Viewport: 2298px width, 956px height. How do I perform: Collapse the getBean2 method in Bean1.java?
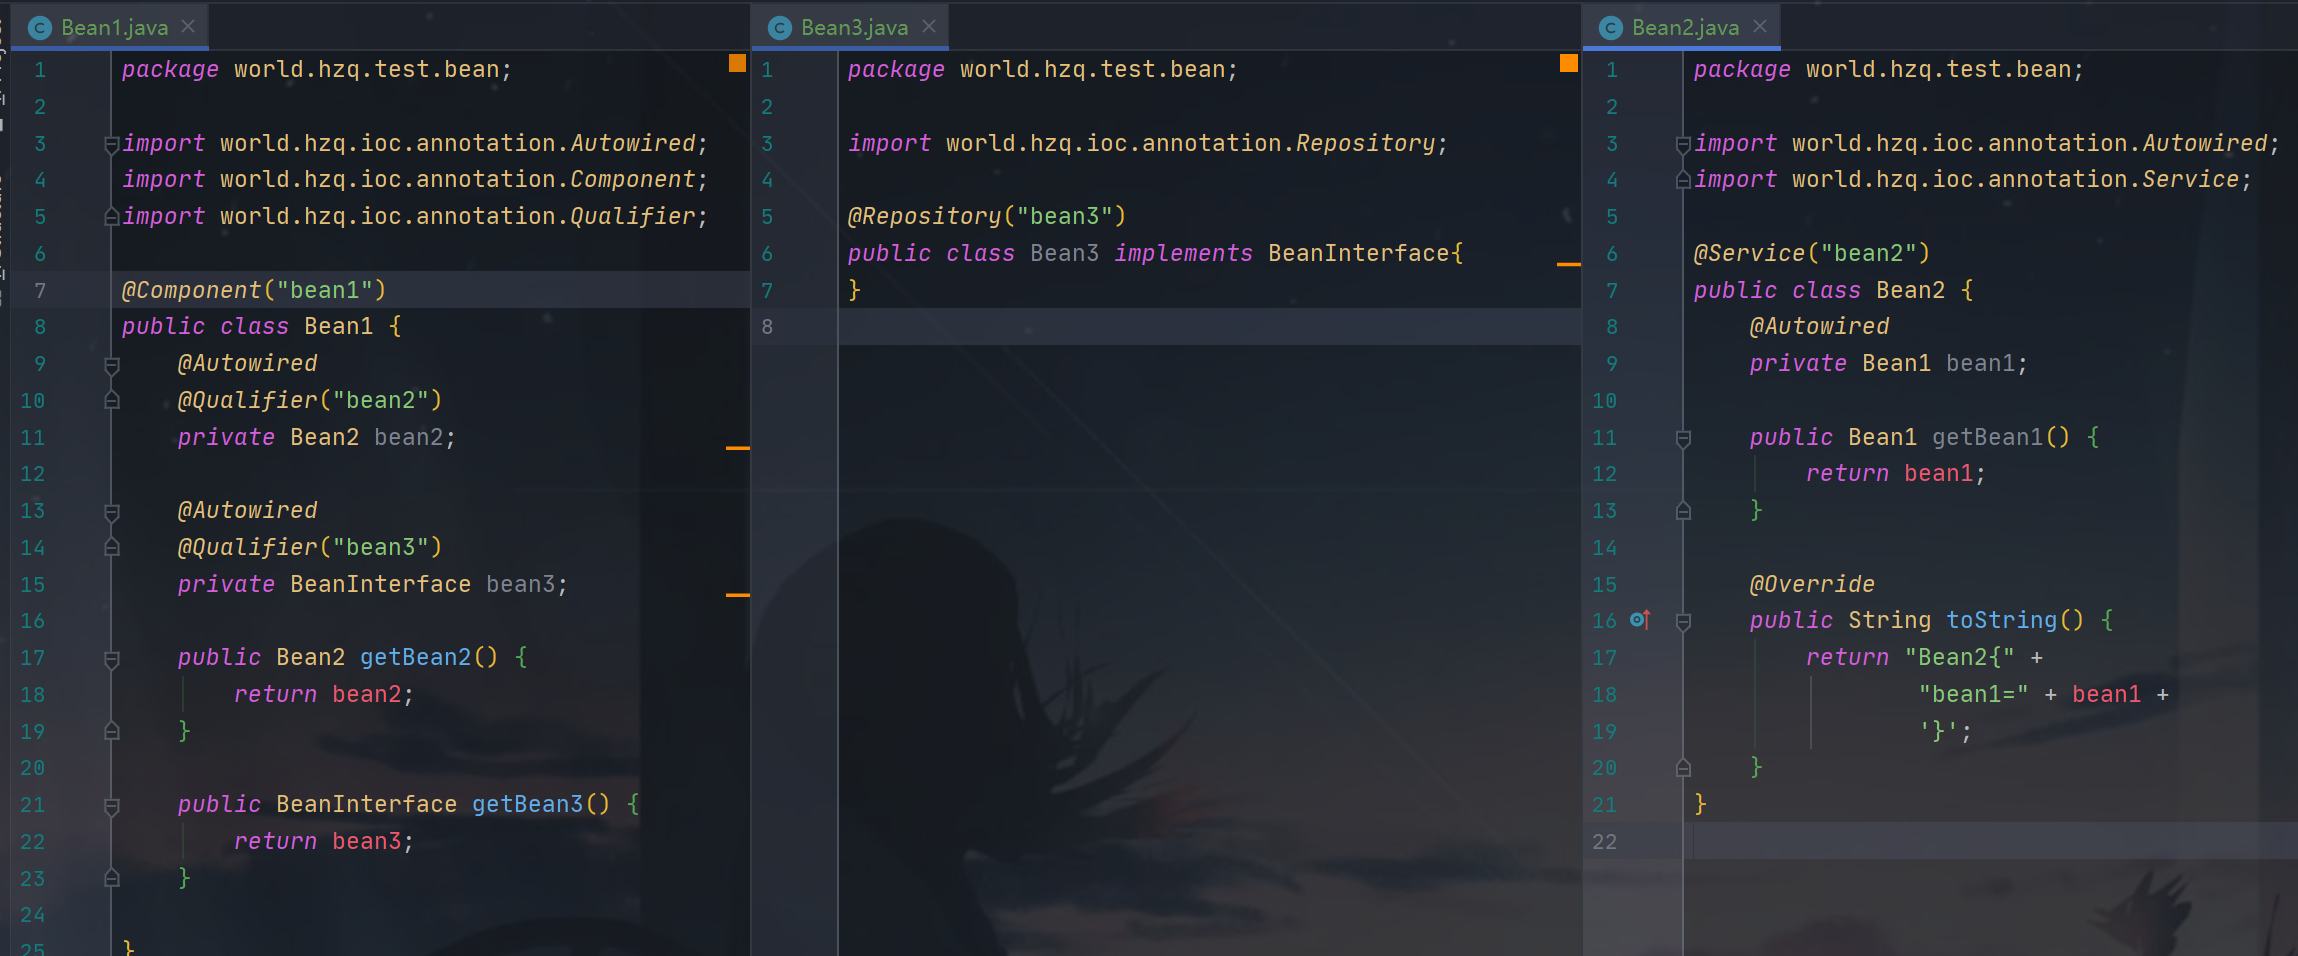pyautogui.click(x=110, y=657)
